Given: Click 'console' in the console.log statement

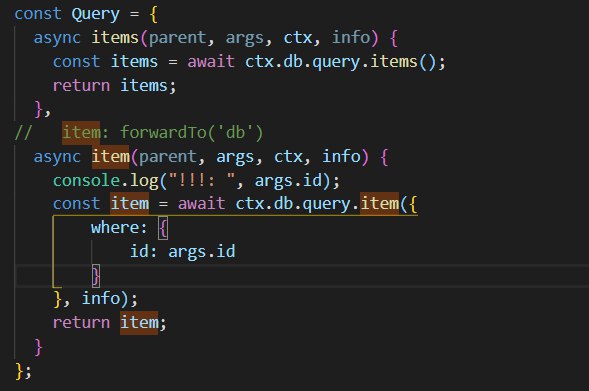Looking at the screenshot, I should [x=86, y=180].
